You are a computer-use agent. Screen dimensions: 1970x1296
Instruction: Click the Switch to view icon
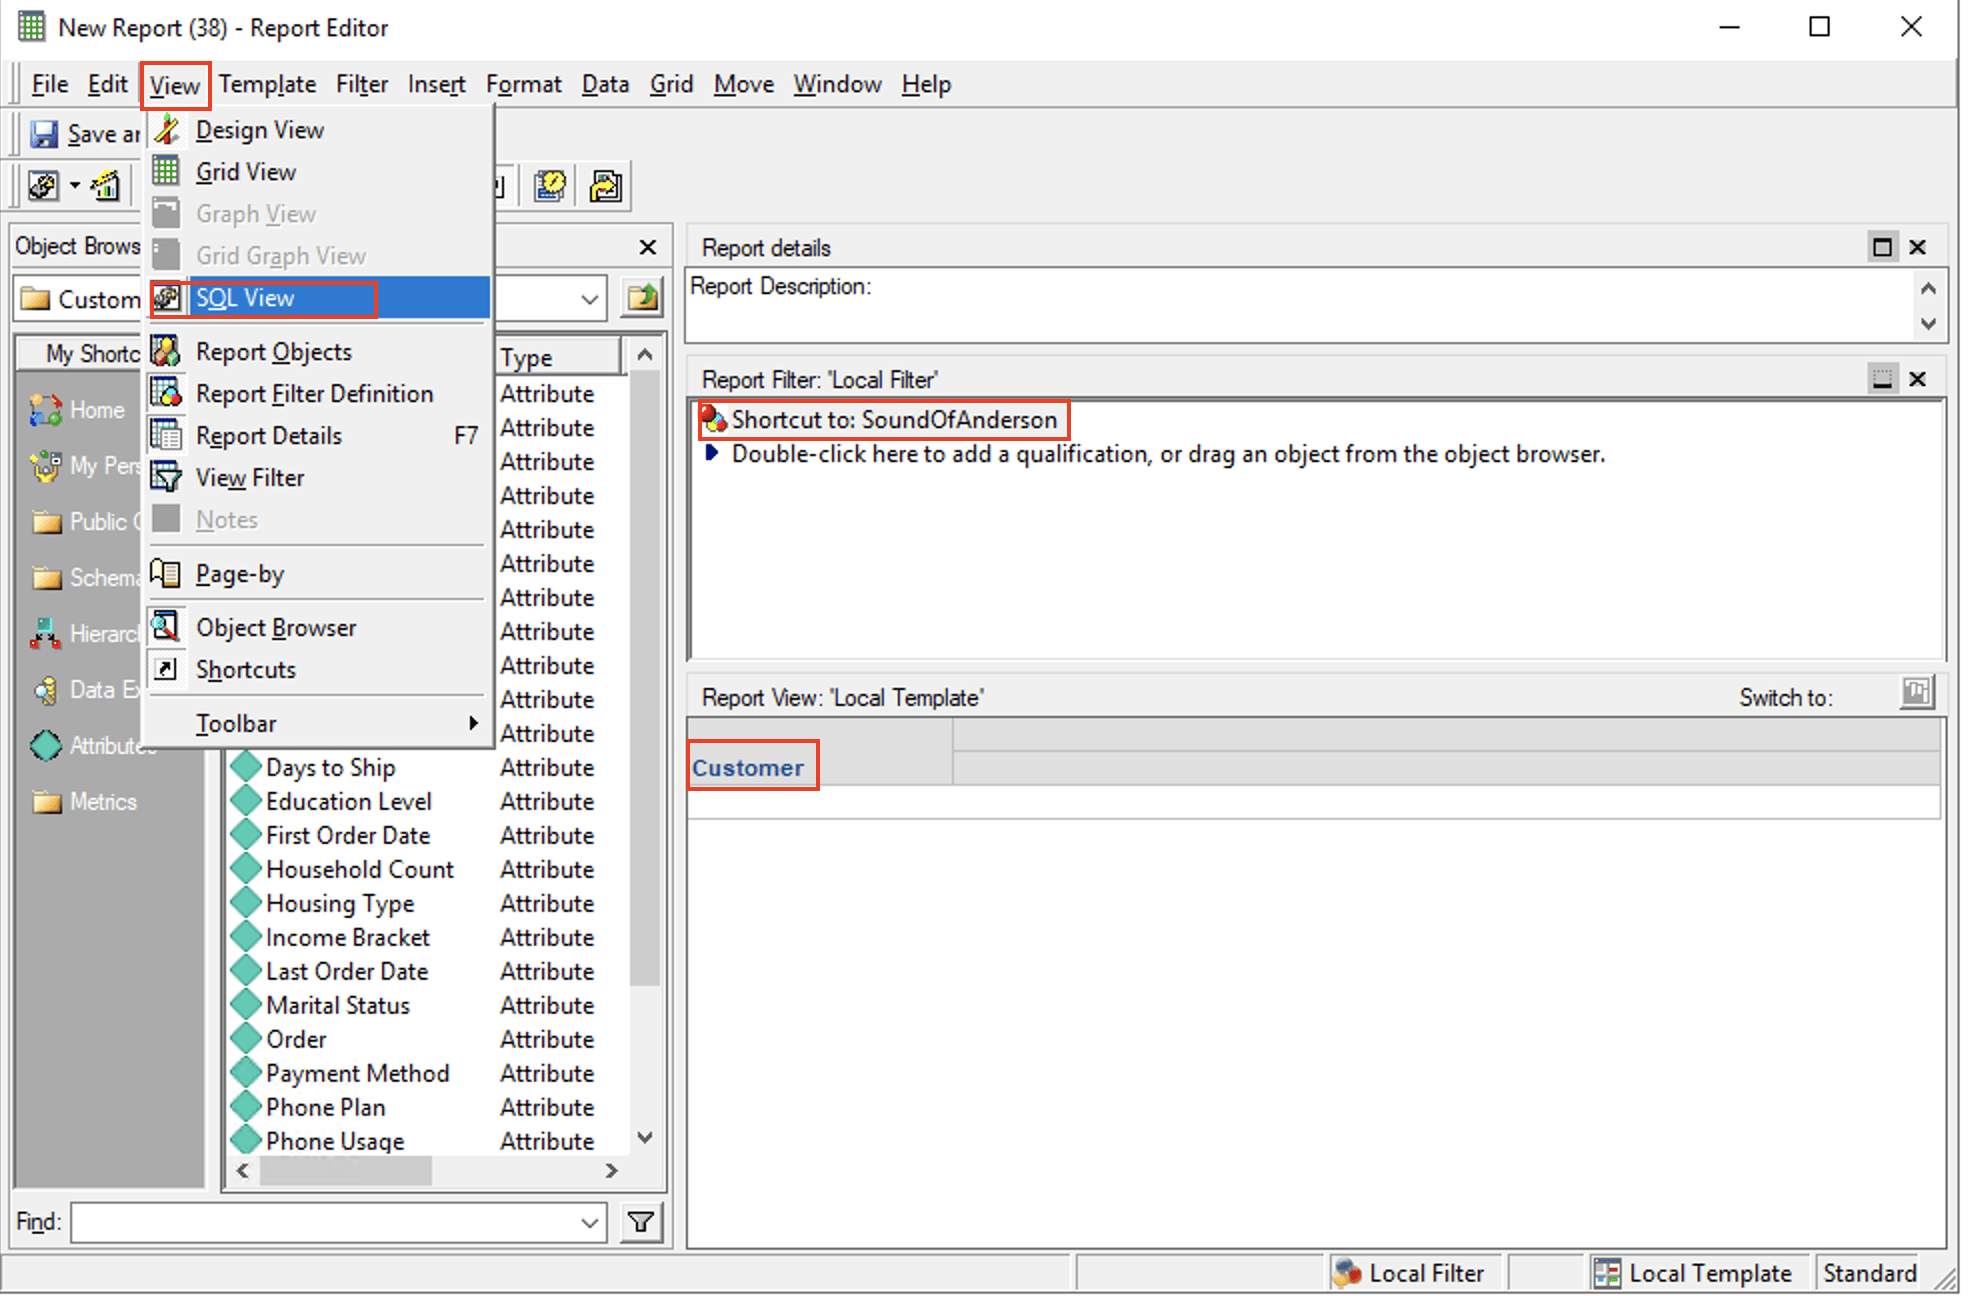click(1916, 693)
